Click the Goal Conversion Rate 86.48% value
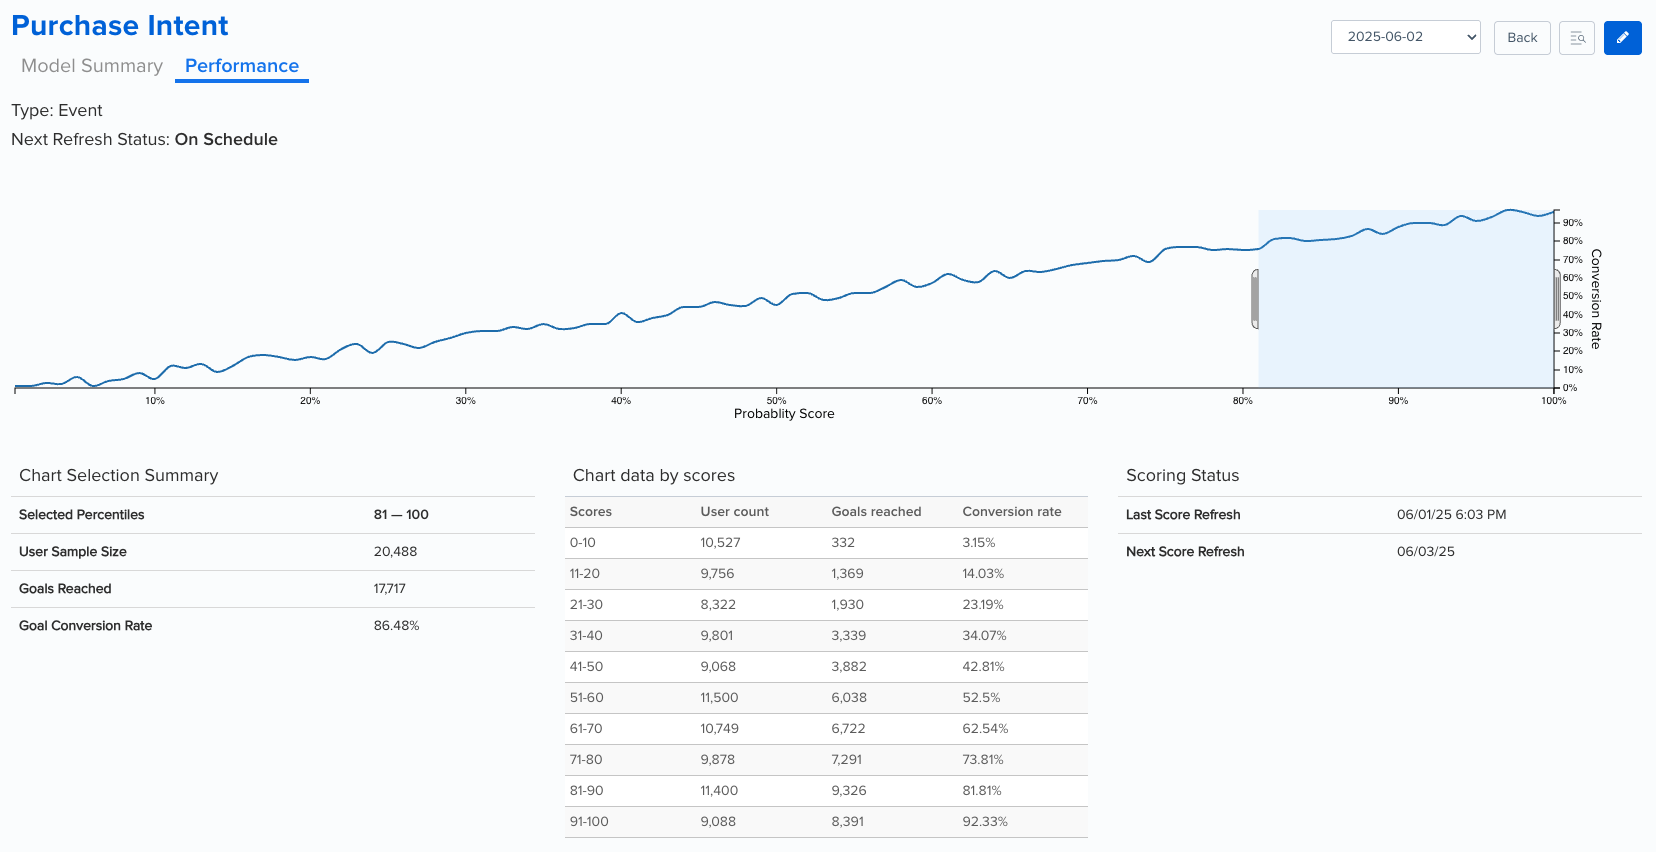1656x852 pixels. 397,626
